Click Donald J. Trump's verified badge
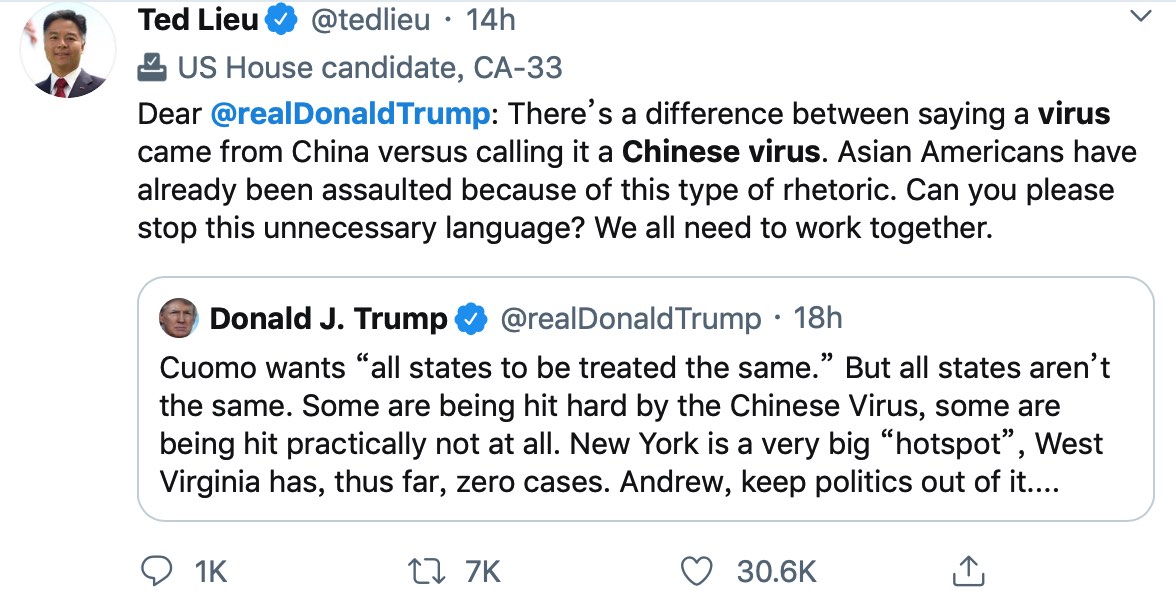Screen dimensions: 1176x610 [471, 319]
